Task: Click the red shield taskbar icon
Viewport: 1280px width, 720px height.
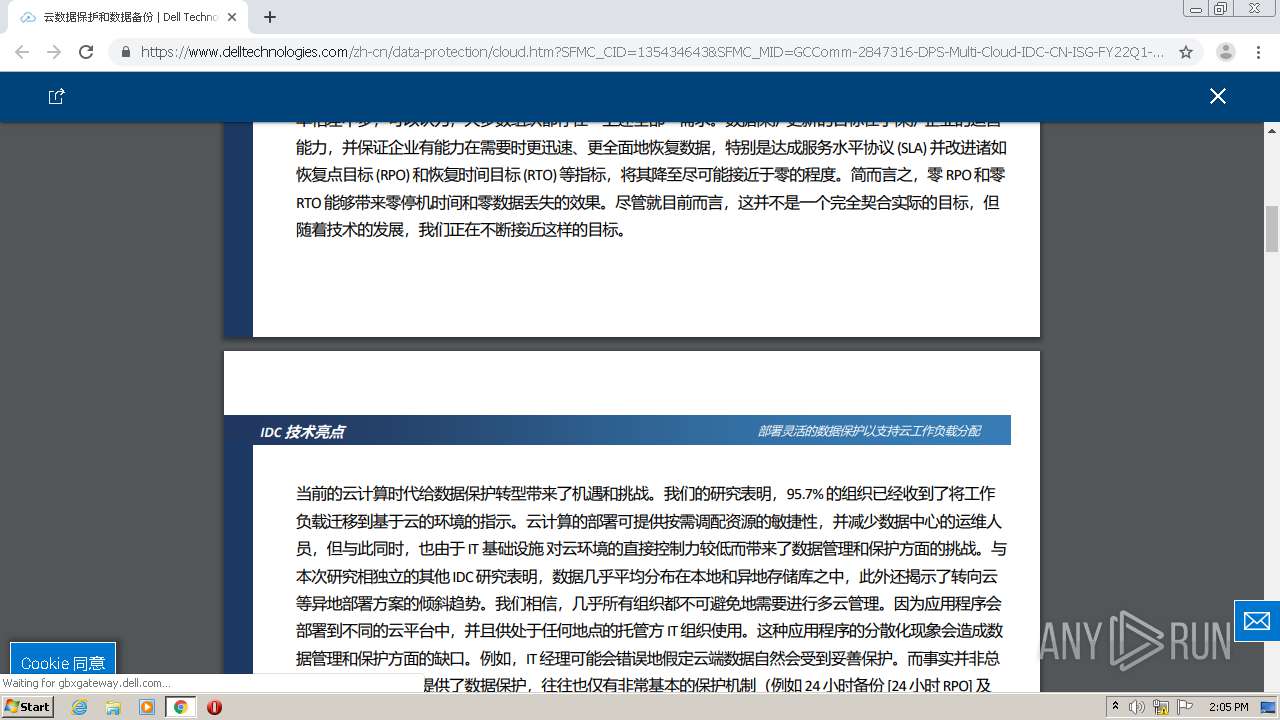Action: pyautogui.click(x=214, y=707)
